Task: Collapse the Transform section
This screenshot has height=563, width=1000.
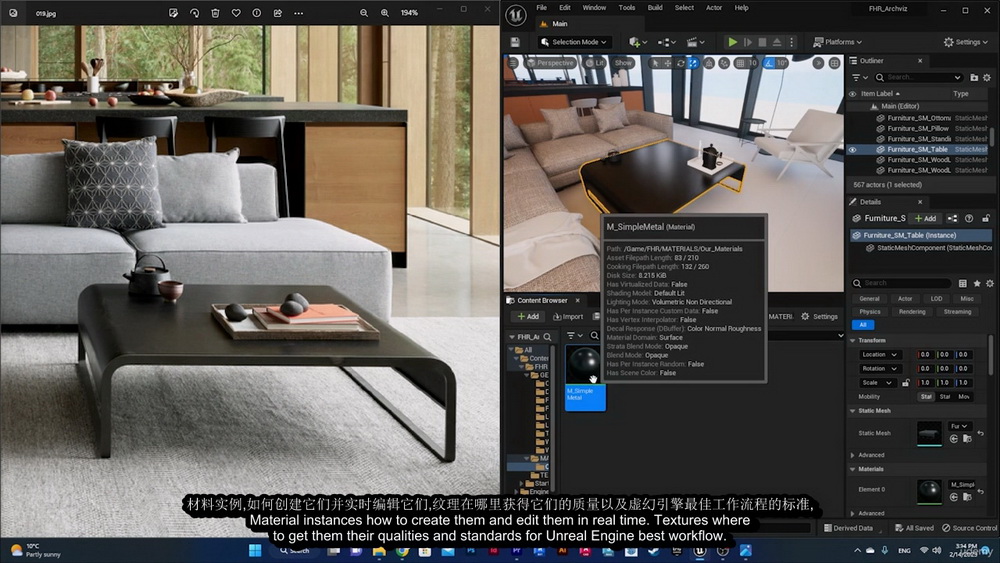Action: [x=853, y=340]
